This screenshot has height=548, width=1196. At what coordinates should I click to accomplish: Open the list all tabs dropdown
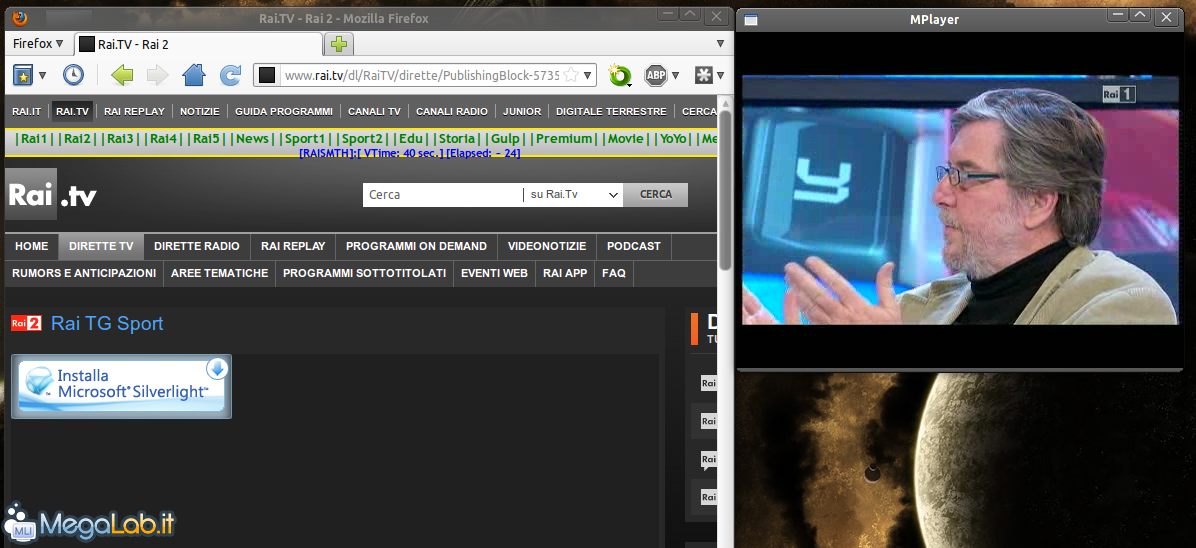pos(720,44)
